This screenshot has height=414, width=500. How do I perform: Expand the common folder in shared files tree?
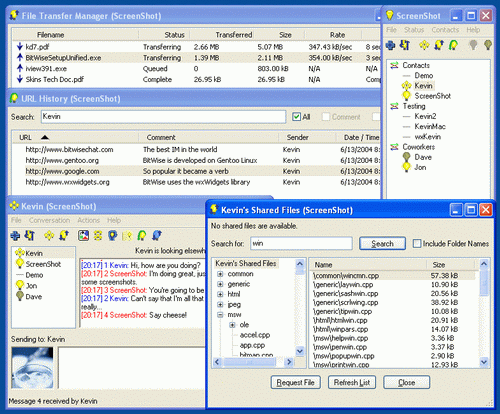coord(220,274)
